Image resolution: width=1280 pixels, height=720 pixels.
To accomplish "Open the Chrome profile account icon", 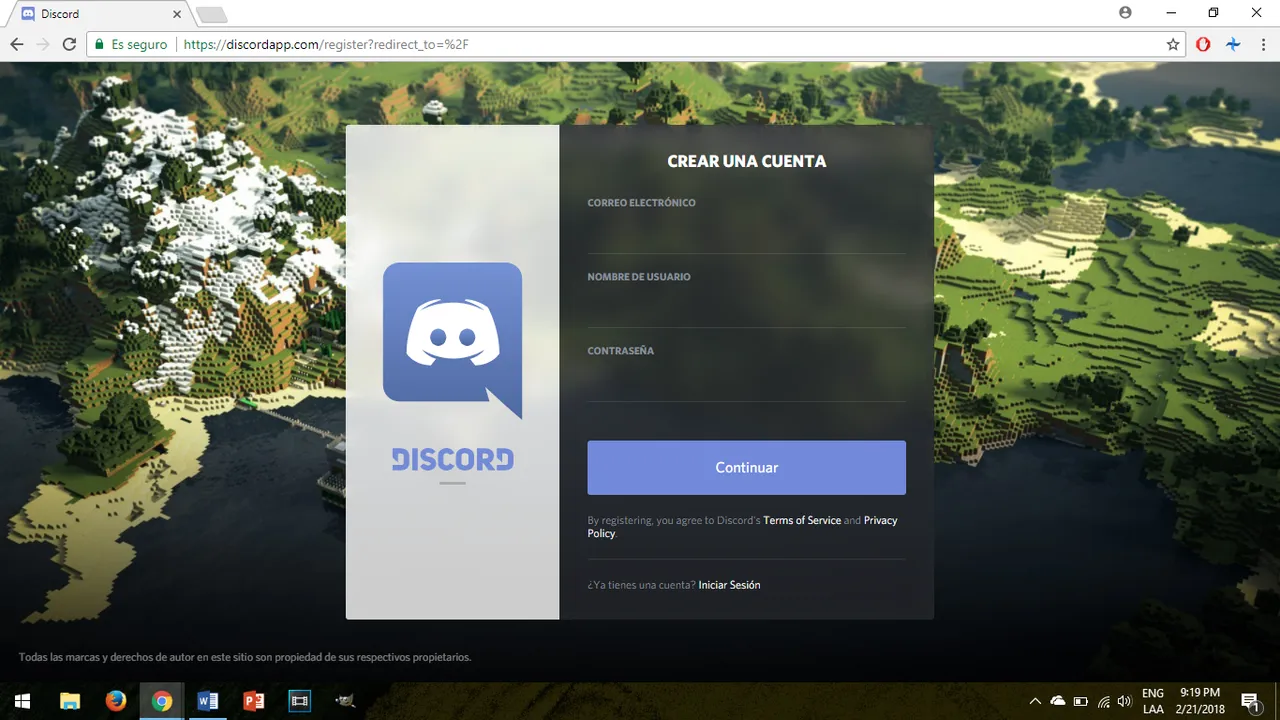I will pos(1126,13).
